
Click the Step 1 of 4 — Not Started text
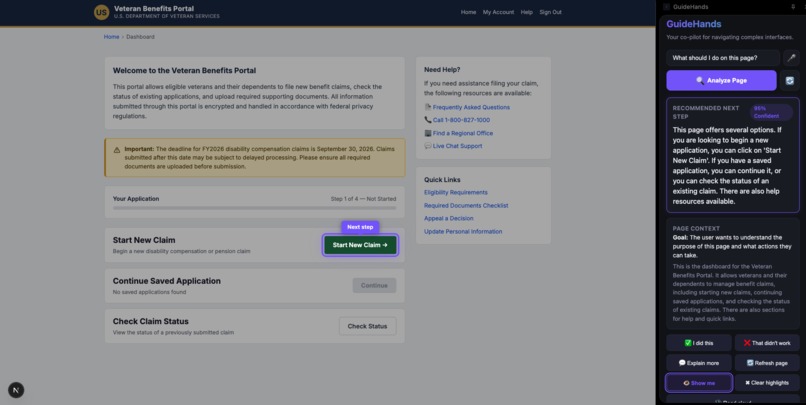[x=363, y=199]
